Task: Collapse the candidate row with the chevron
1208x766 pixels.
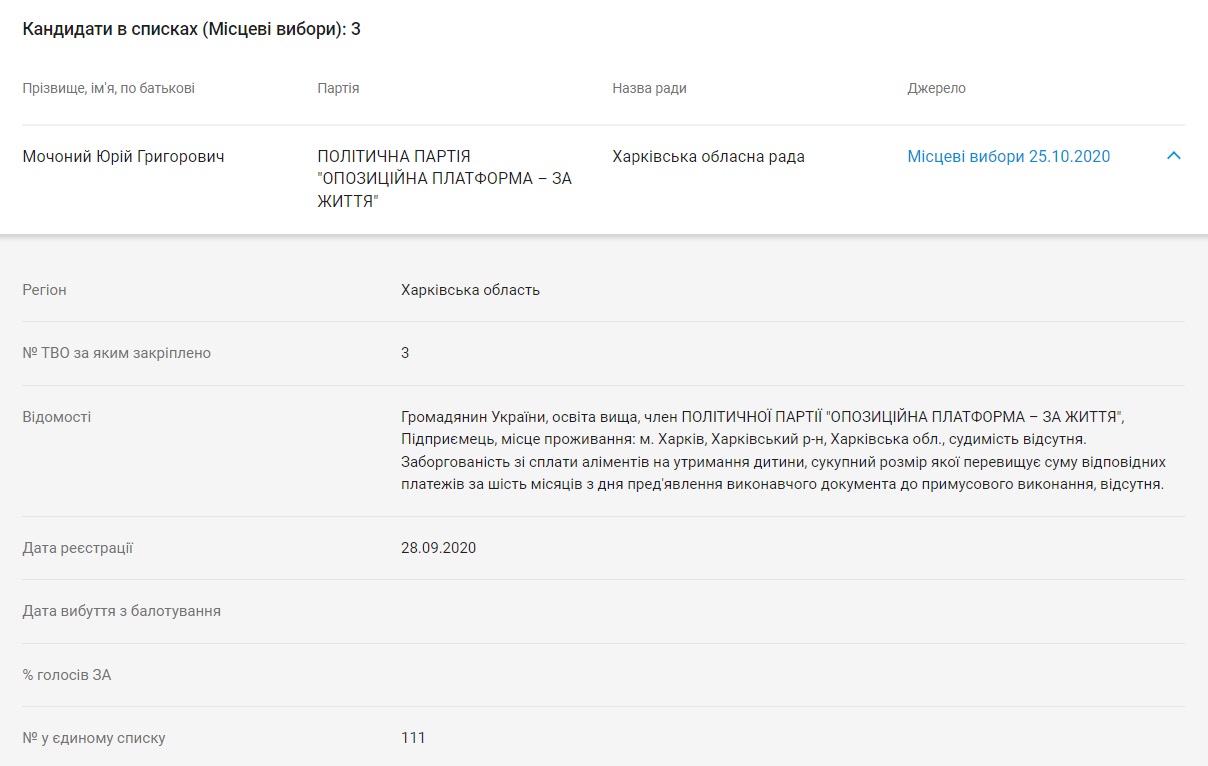Action: (x=1174, y=156)
